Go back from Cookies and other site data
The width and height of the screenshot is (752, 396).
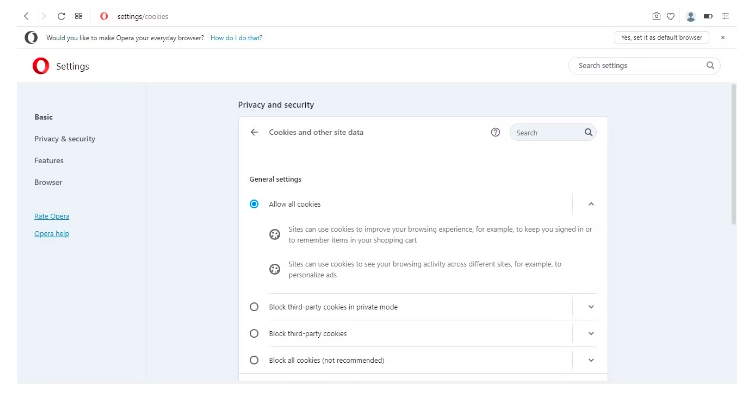(x=254, y=132)
